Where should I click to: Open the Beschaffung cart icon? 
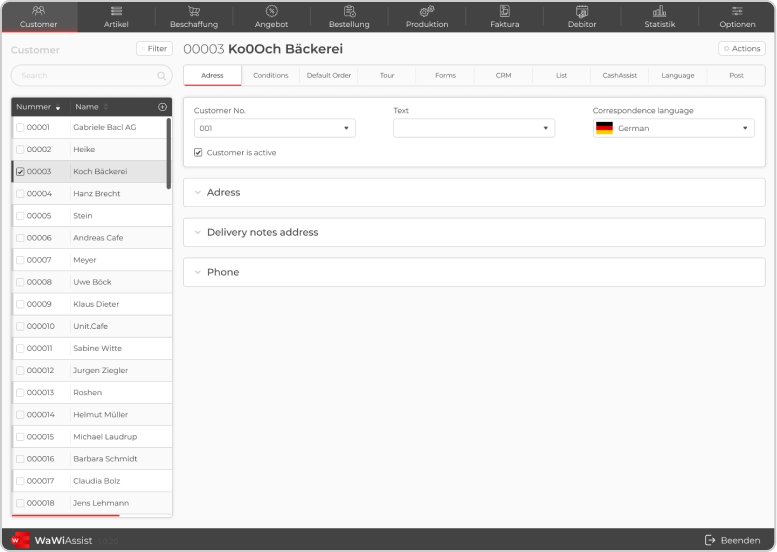(x=194, y=10)
